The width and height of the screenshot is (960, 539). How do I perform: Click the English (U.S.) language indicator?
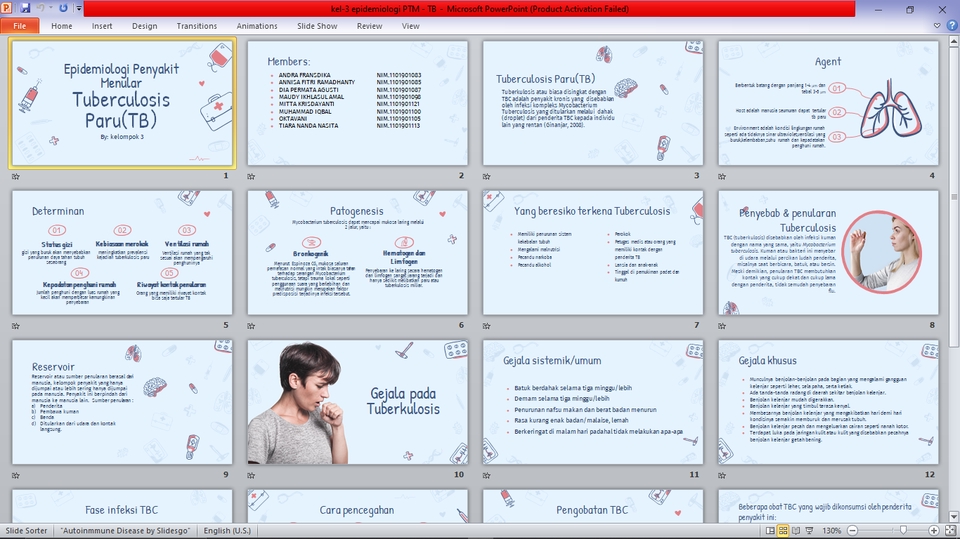(227, 530)
